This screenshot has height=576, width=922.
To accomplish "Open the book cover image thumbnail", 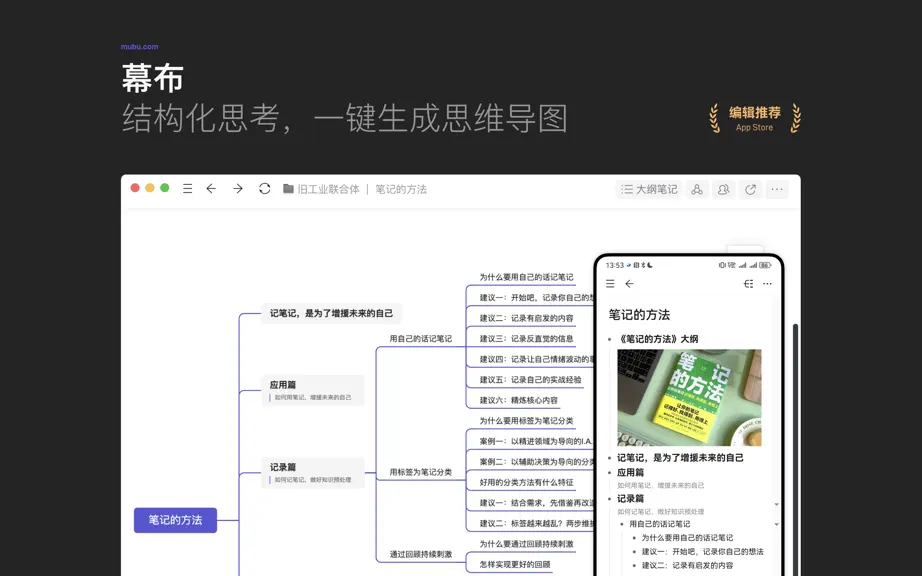I will [689, 398].
